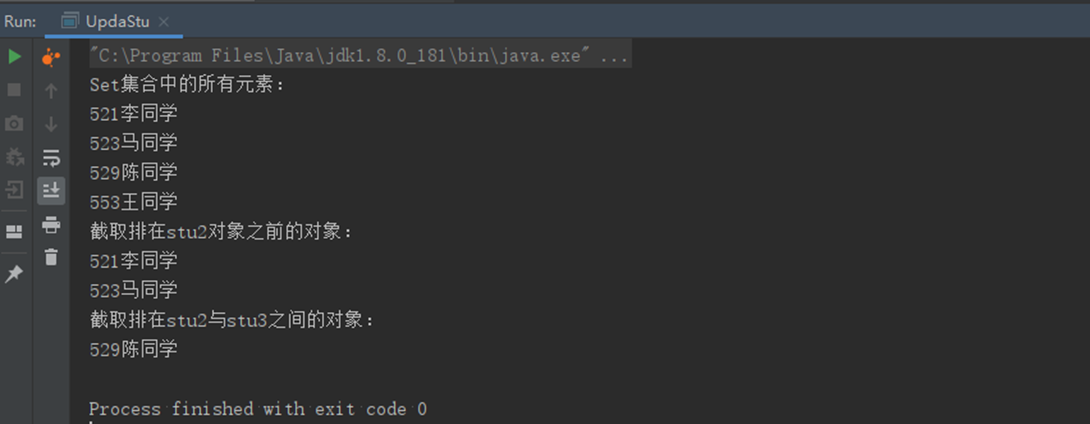Screen dimensions: 1090x424
Task: Clear console with the trash can icon
Action: coord(51,257)
